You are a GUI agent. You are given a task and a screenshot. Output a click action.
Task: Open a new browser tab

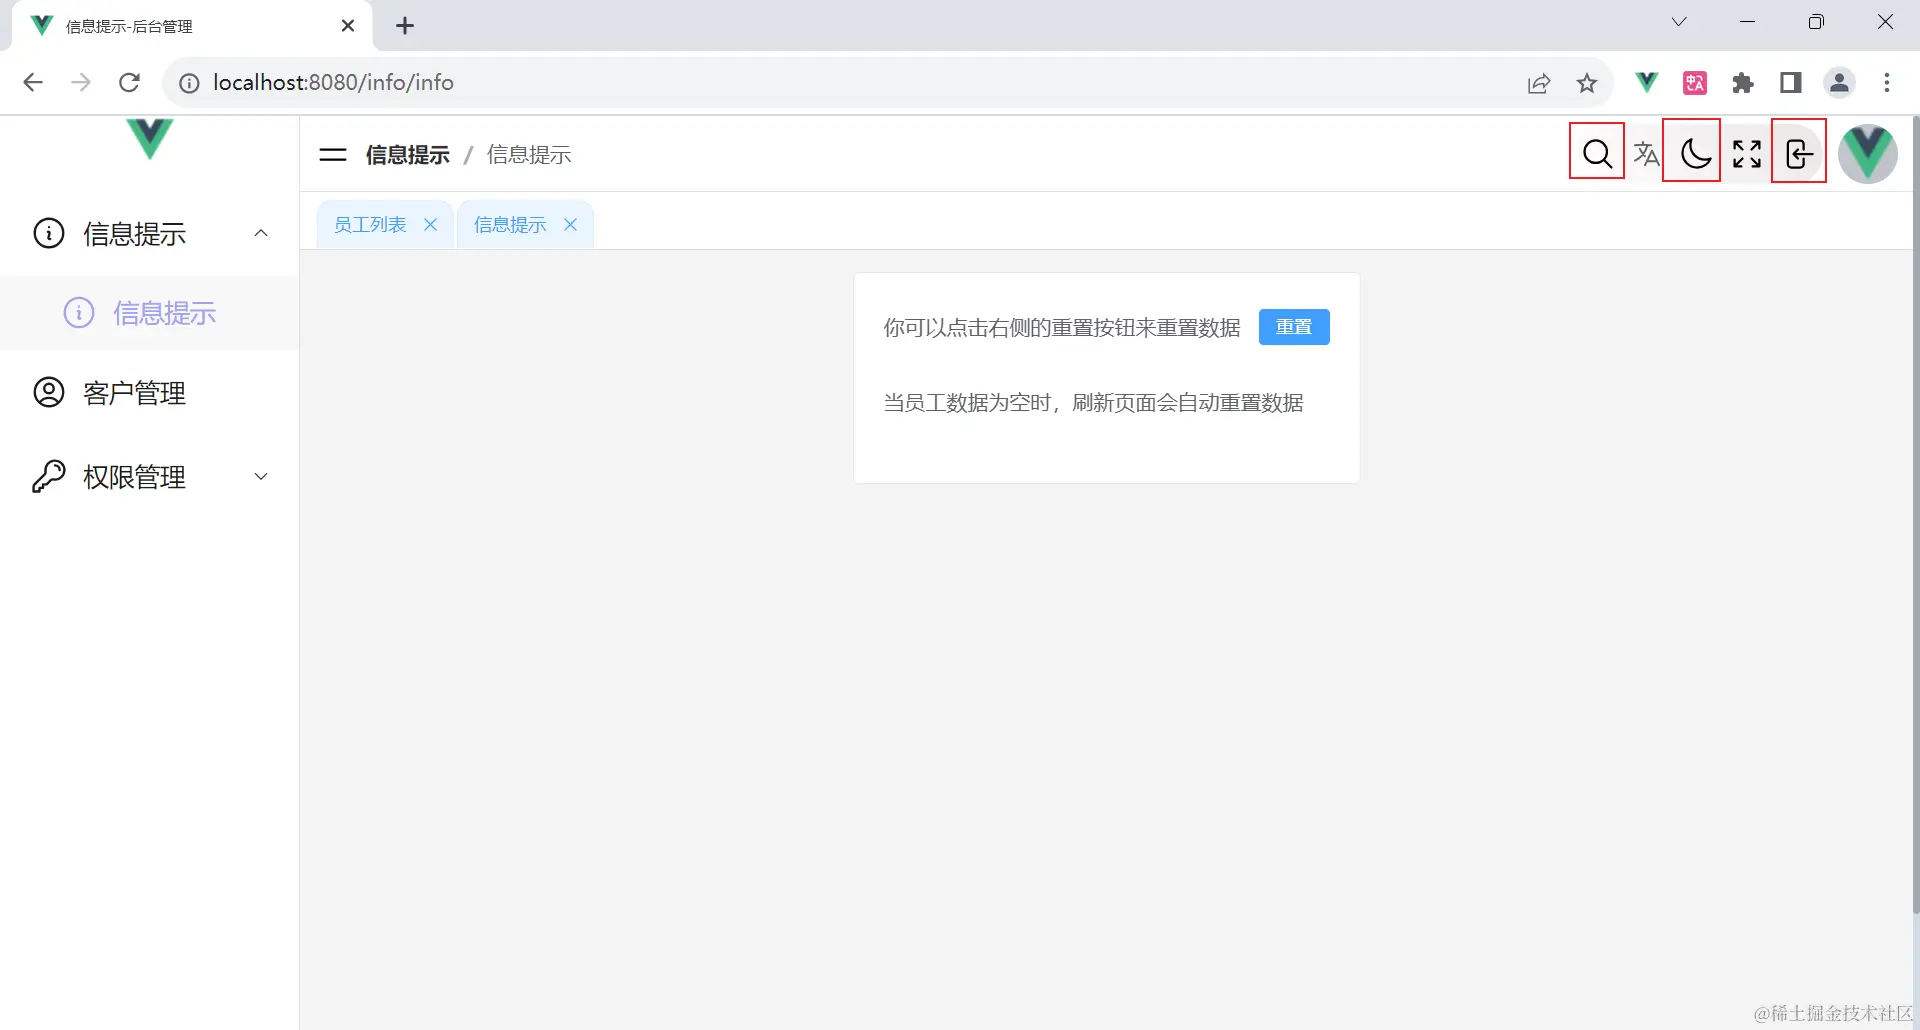click(405, 26)
